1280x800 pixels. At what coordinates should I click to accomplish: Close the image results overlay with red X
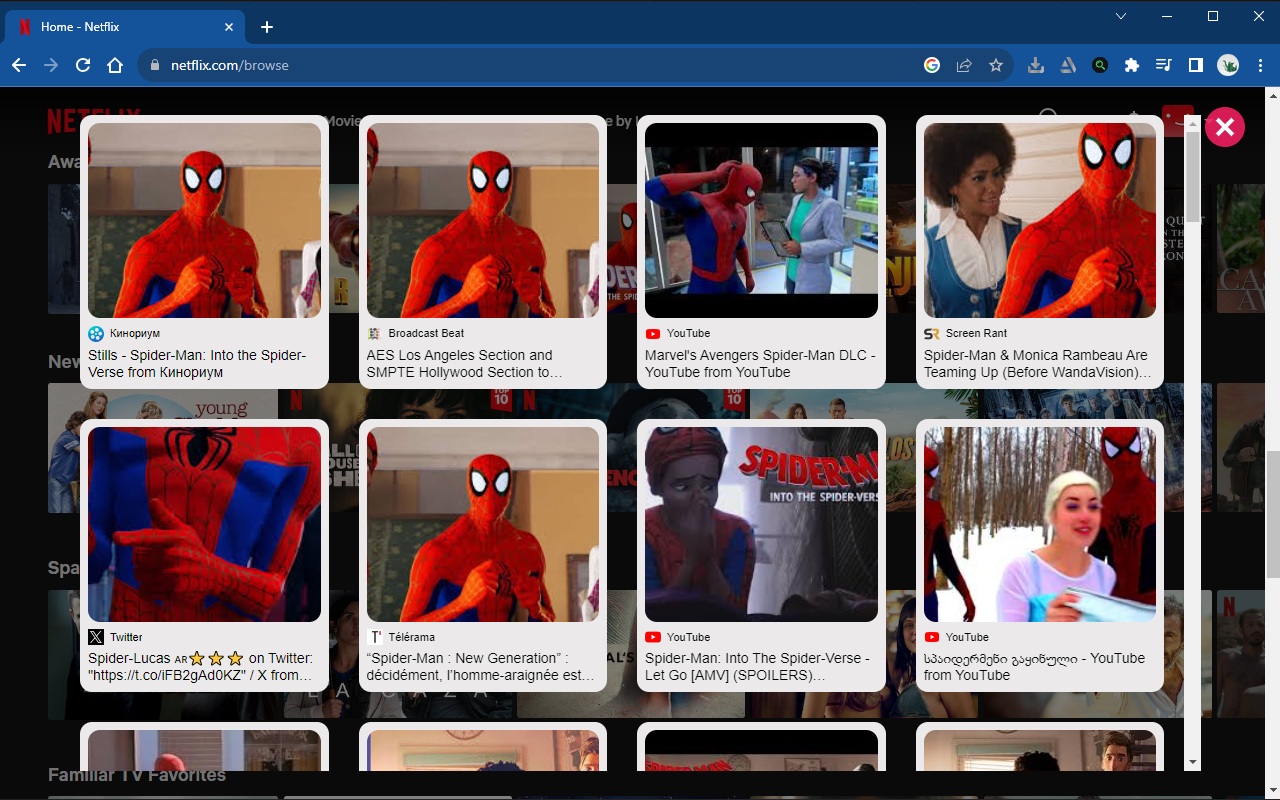pyautogui.click(x=1225, y=127)
